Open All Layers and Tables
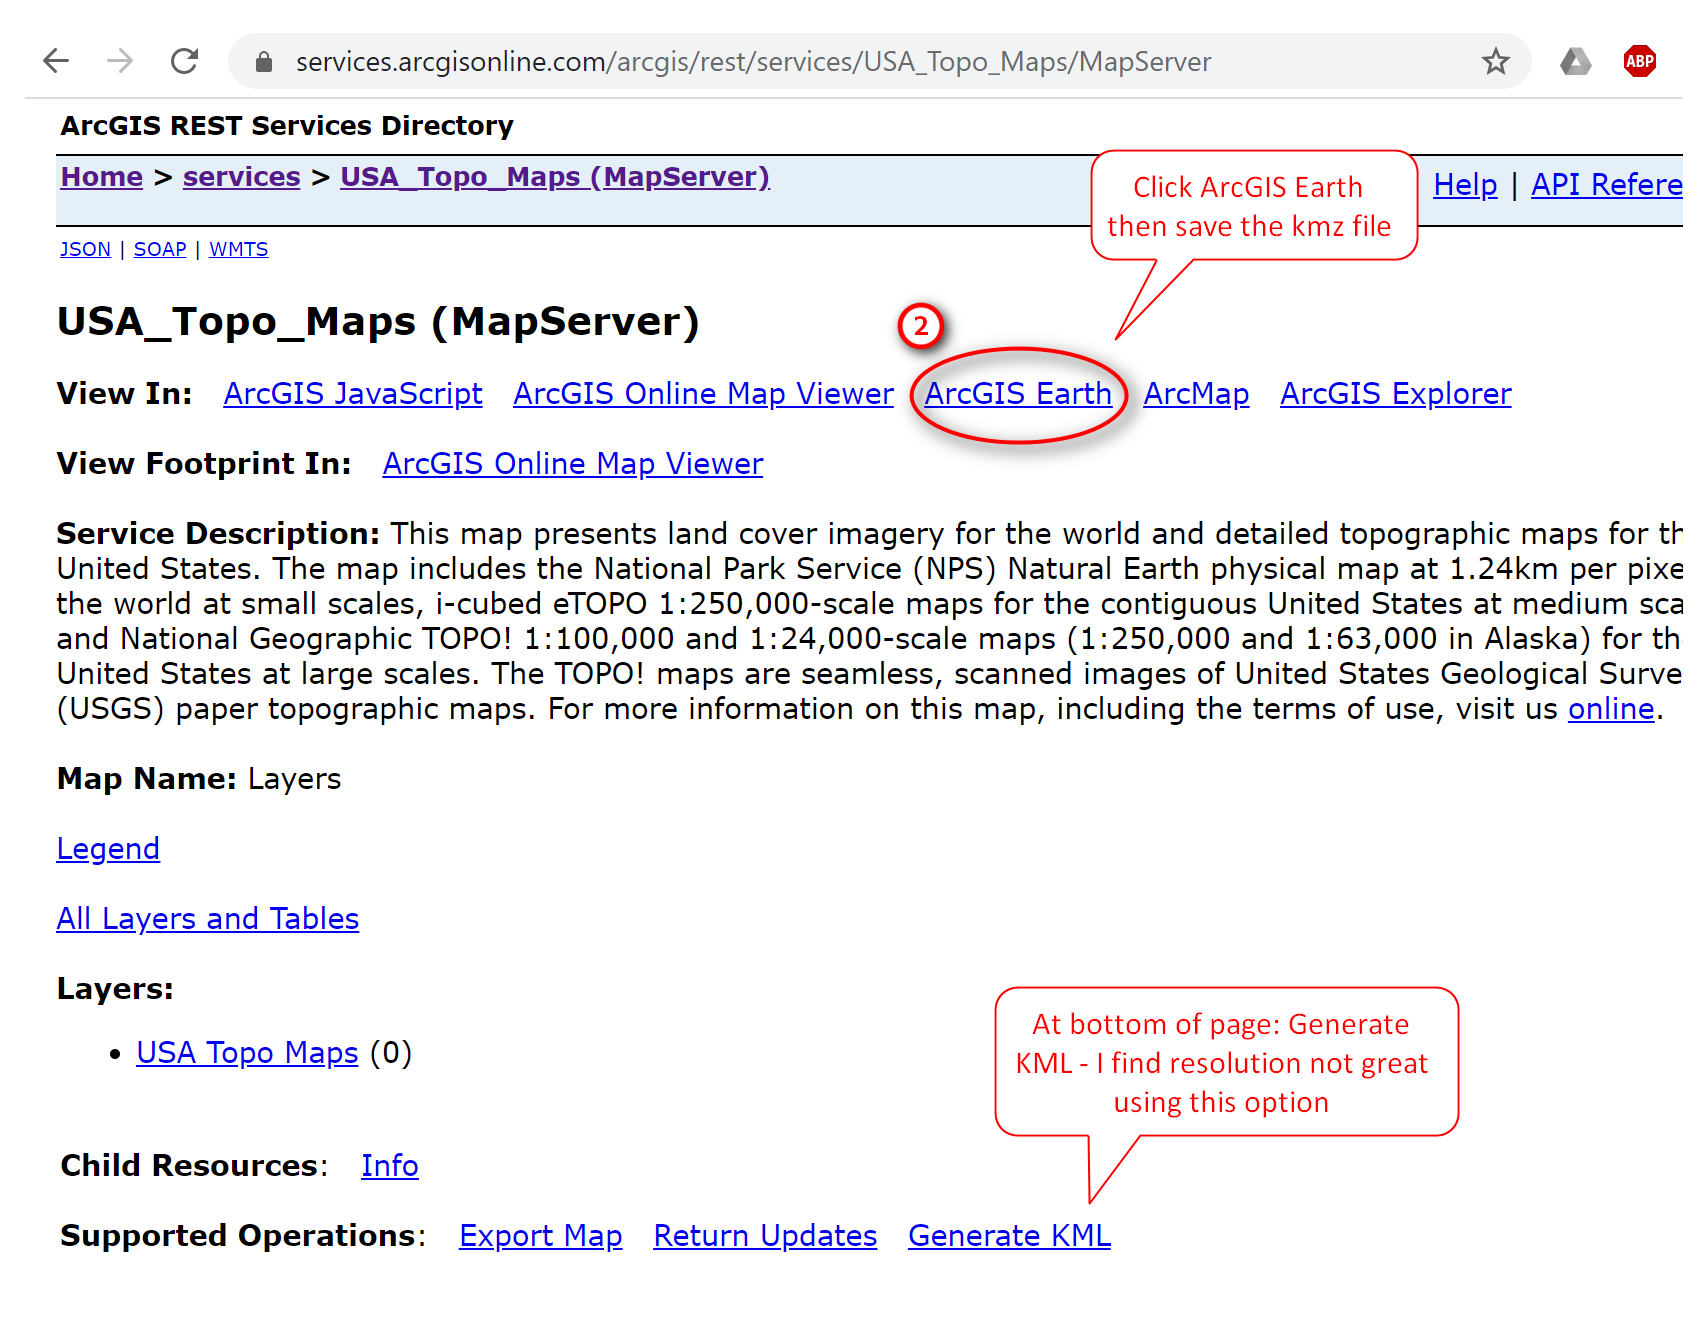 [208, 919]
